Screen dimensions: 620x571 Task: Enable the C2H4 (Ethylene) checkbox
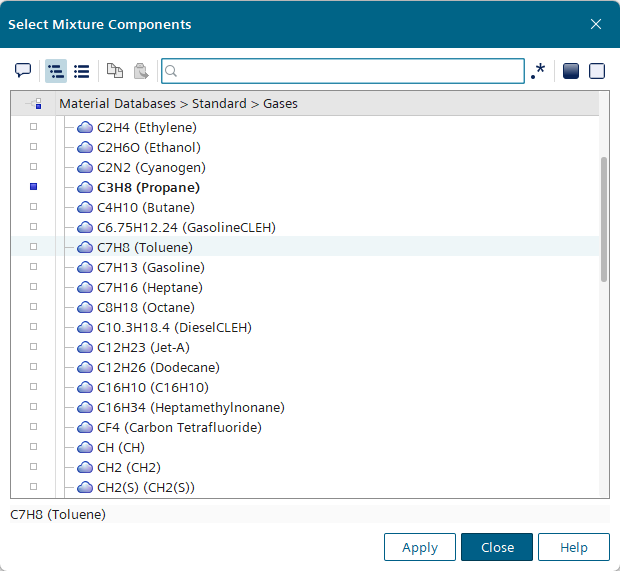(x=33, y=127)
